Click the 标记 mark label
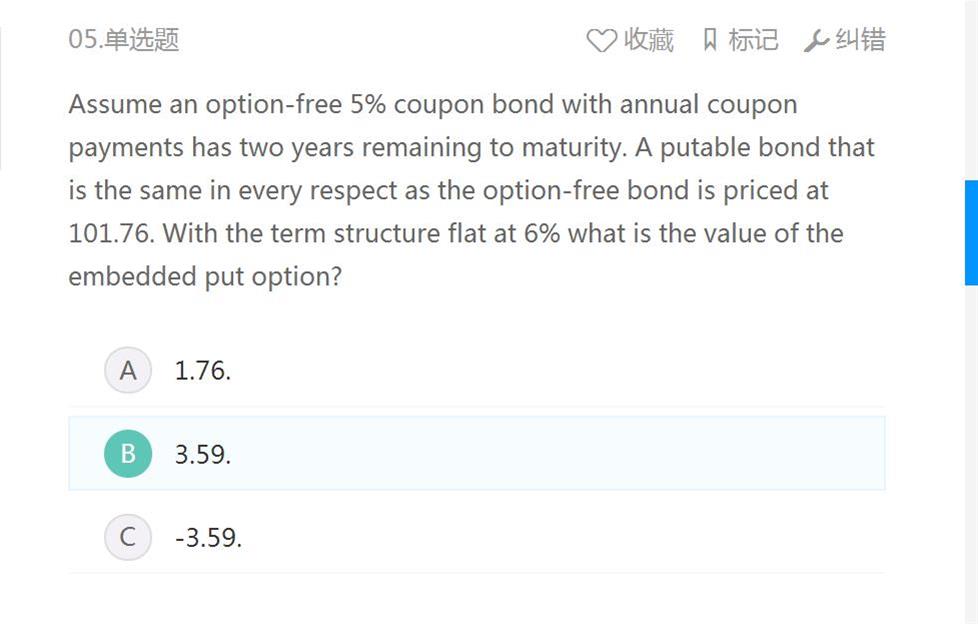Image resolution: width=978 pixels, height=624 pixels. pos(753,40)
